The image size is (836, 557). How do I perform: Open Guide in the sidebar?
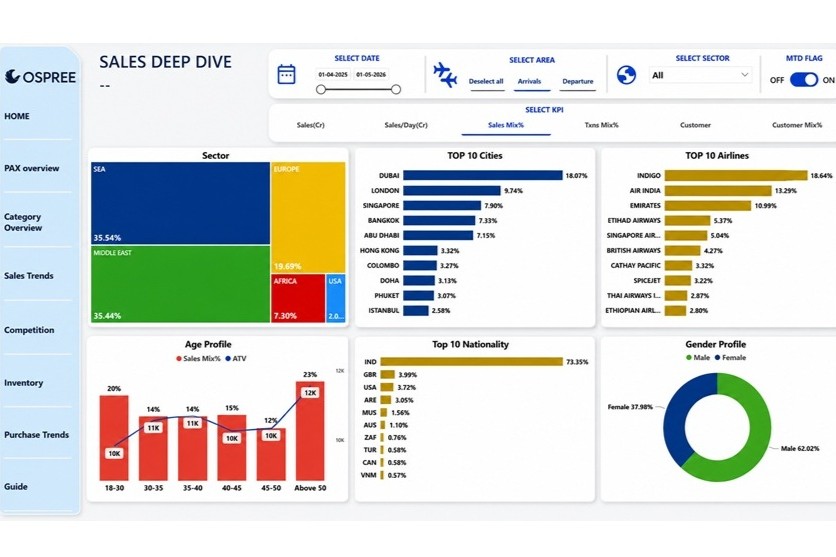[x=16, y=486]
